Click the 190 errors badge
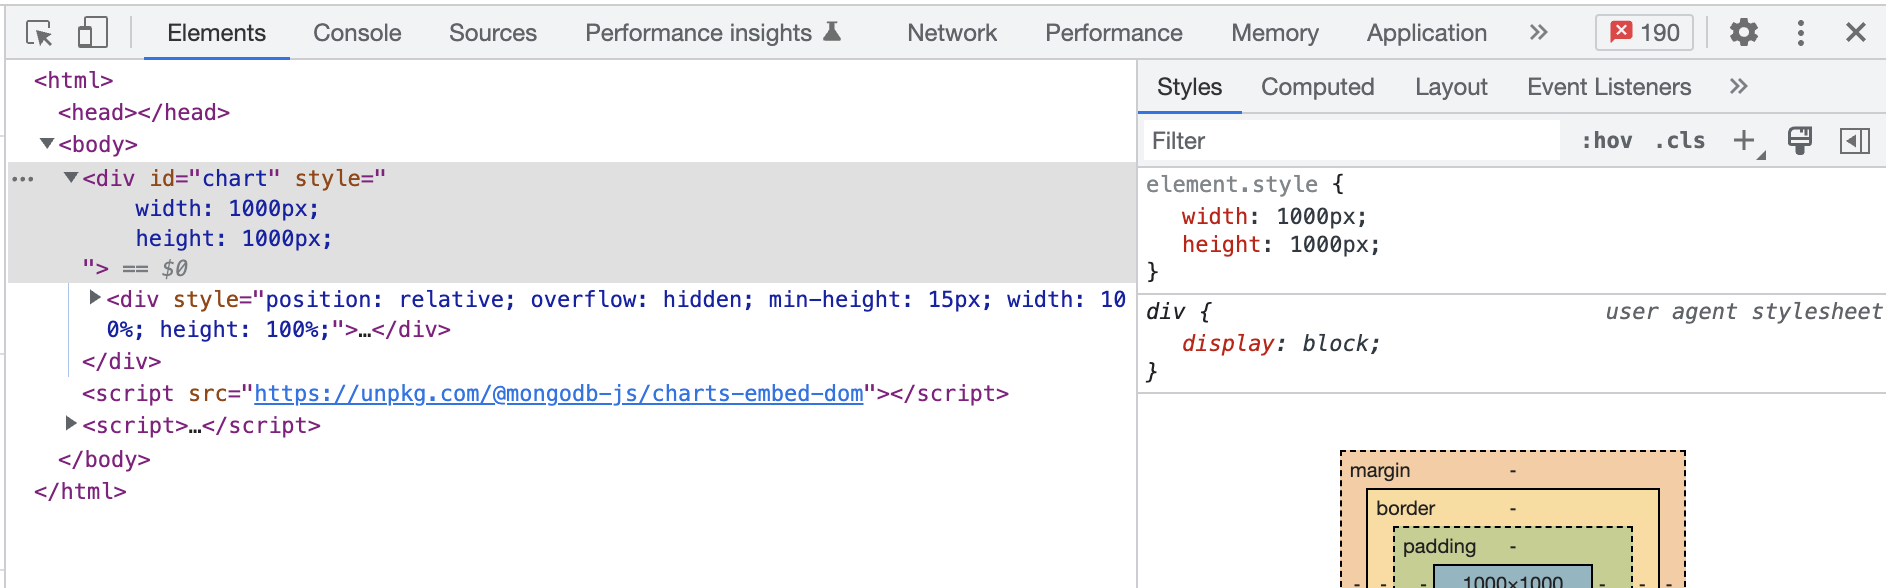Screen dimensions: 1886x588 (1644, 33)
